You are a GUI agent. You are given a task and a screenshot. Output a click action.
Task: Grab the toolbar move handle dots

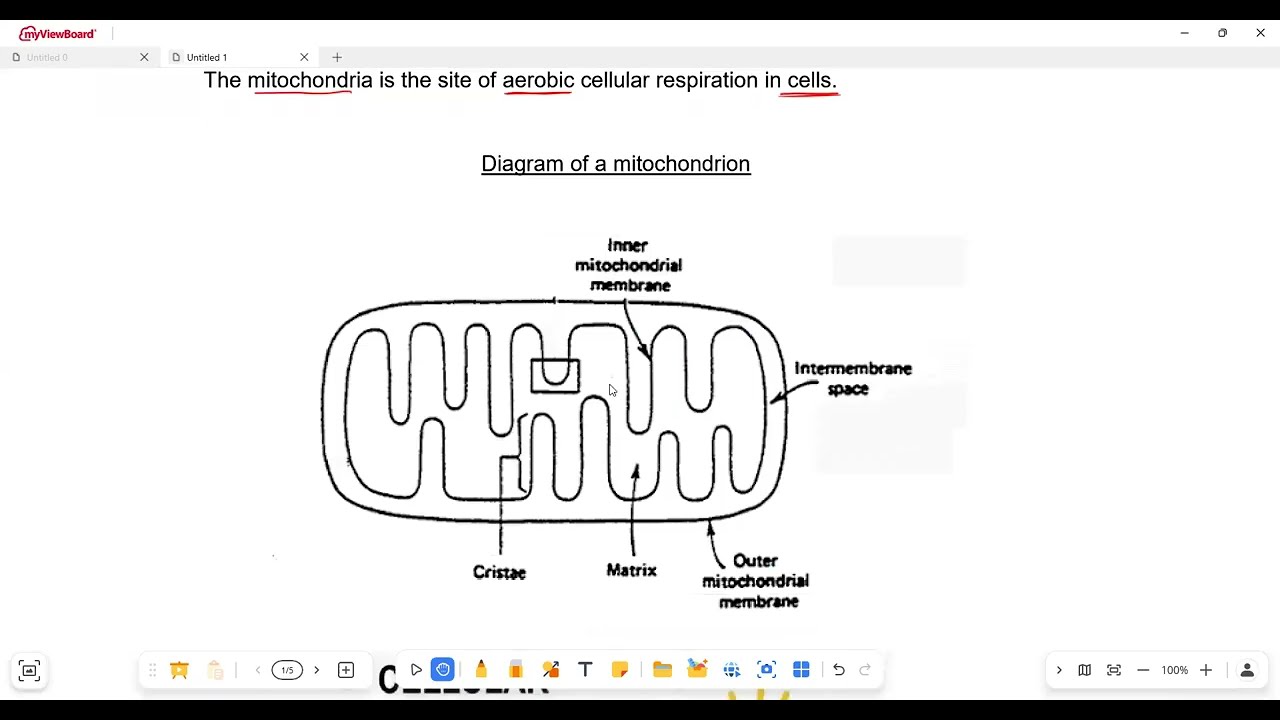[x=153, y=670]
